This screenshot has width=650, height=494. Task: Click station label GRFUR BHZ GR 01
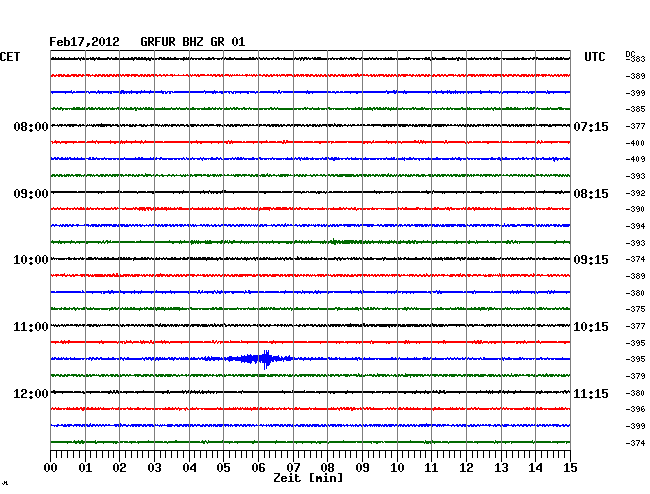coord(193,42)
